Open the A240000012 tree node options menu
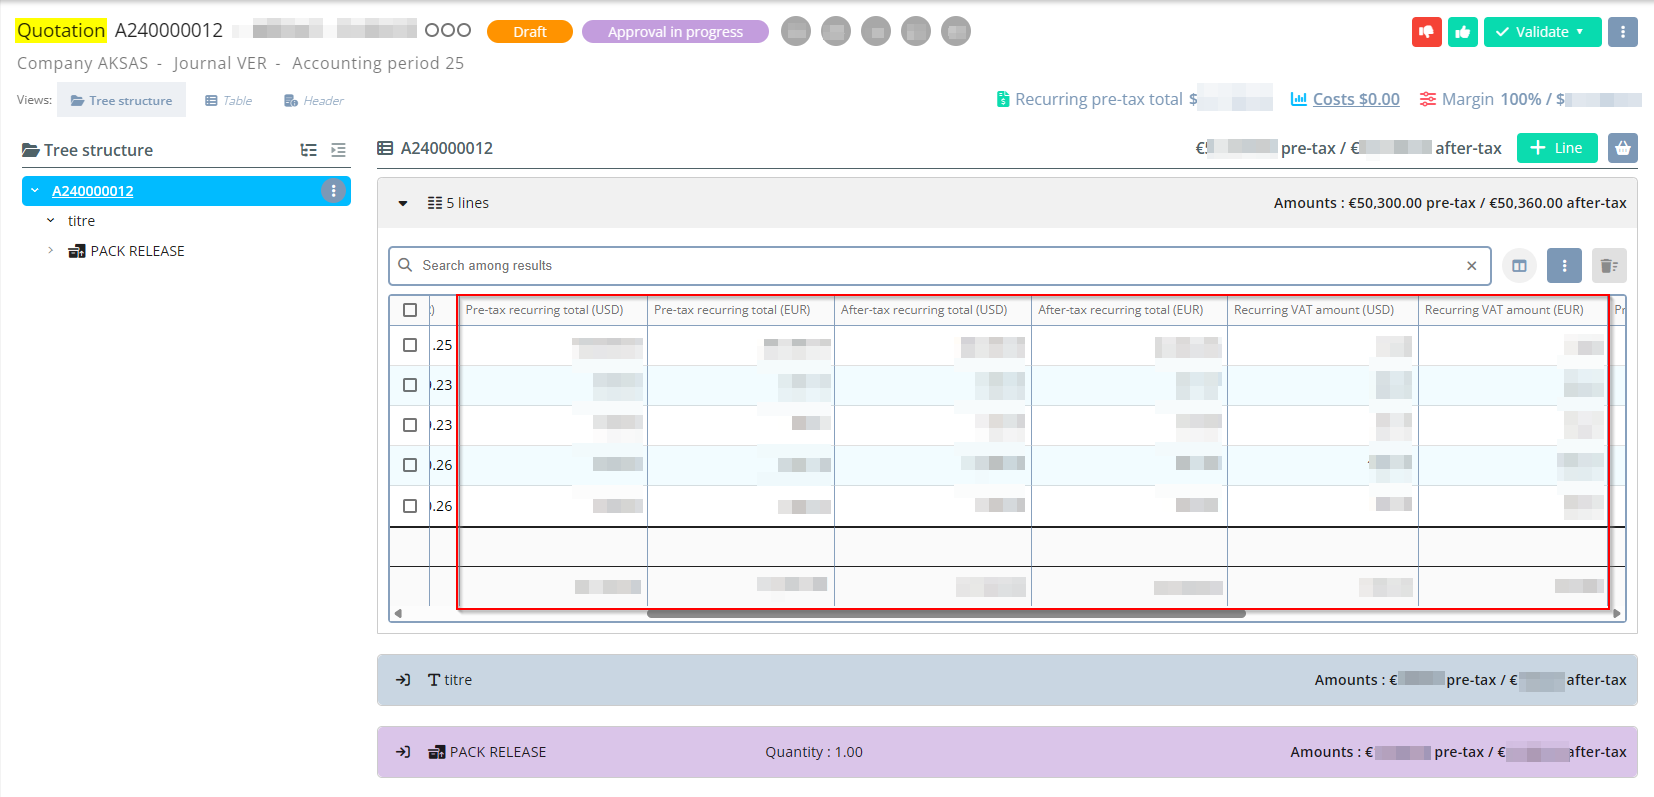 click(x=333, y=191)
